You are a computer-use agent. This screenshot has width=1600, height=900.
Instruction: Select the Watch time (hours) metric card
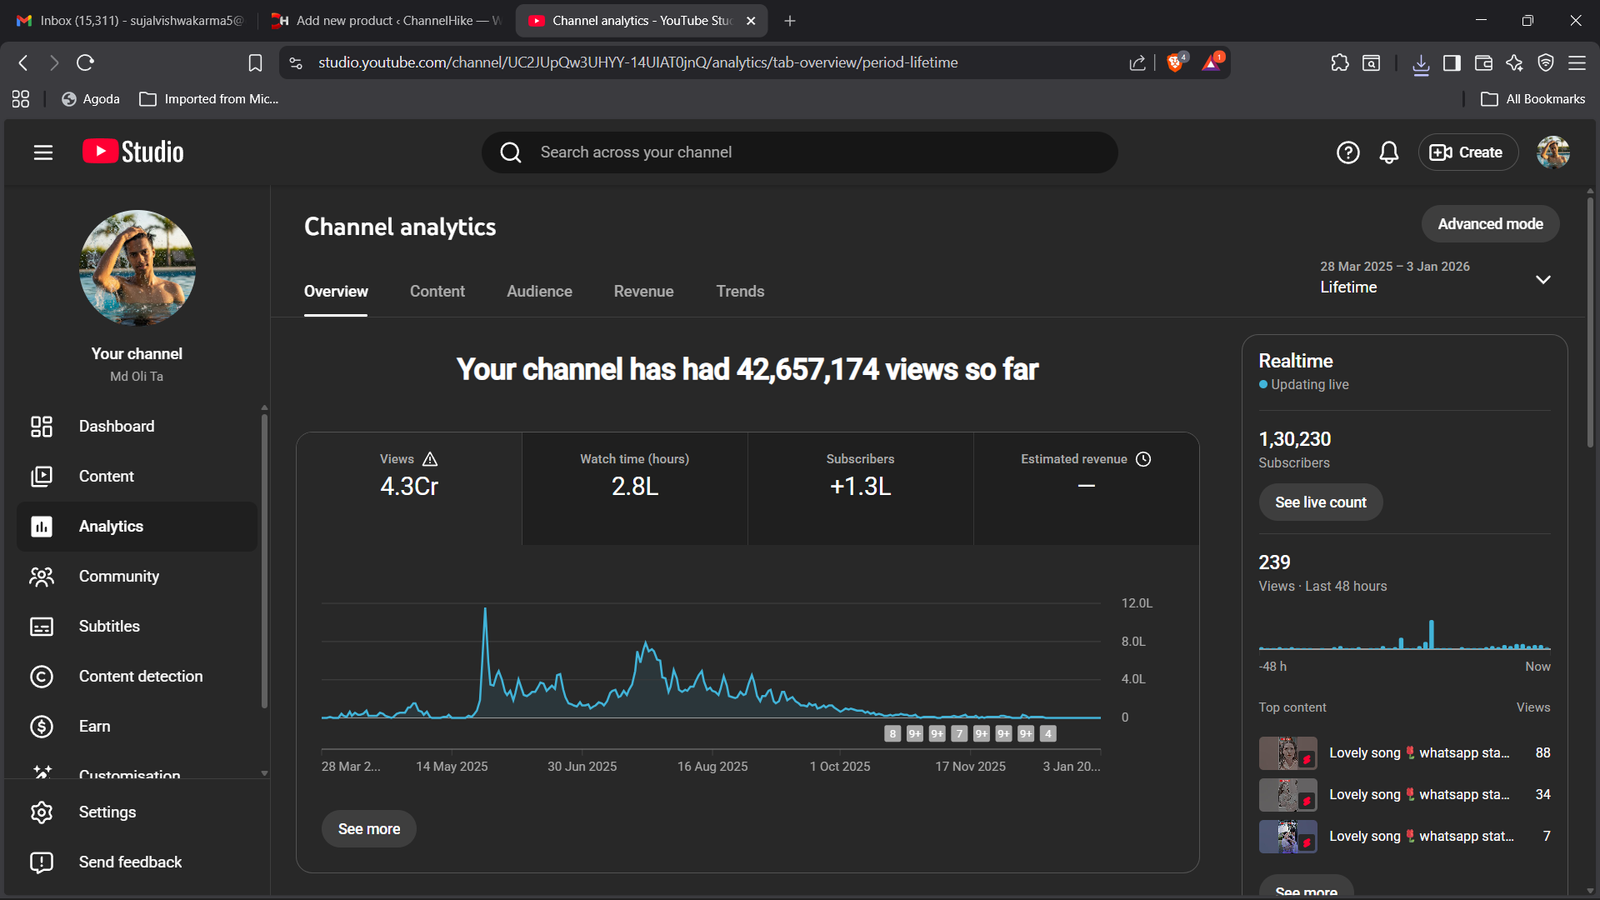point(634,488)
